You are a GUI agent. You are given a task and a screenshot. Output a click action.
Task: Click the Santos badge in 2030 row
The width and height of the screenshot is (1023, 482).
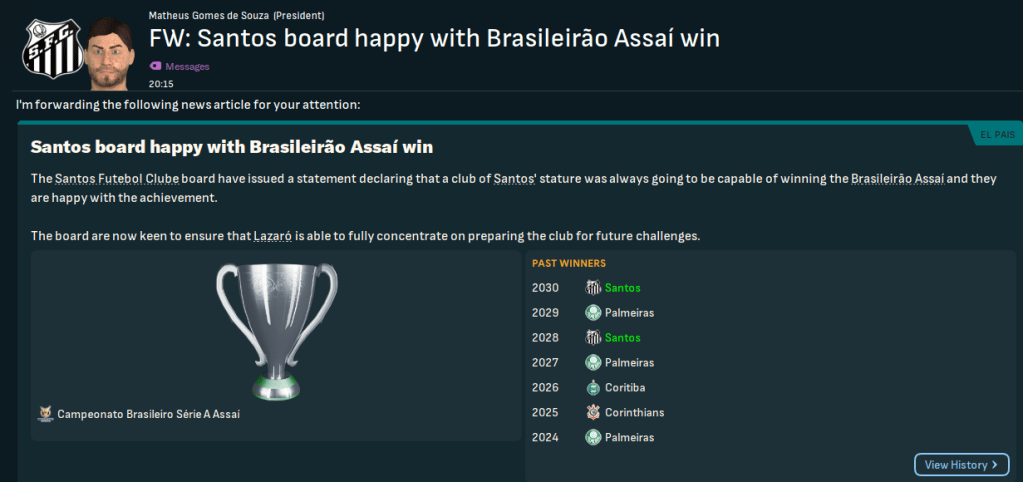coord(594,288)
